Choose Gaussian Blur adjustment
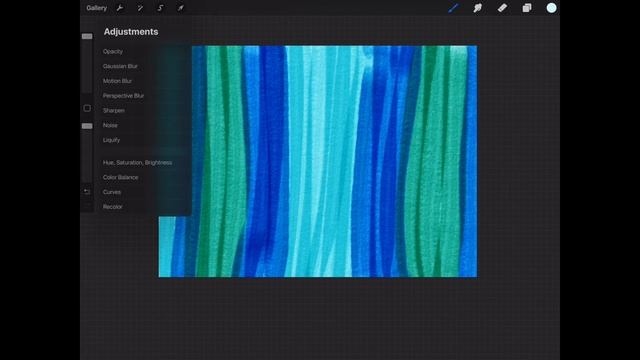The height and width of the screenshot is (360, 640). (120, 66)
